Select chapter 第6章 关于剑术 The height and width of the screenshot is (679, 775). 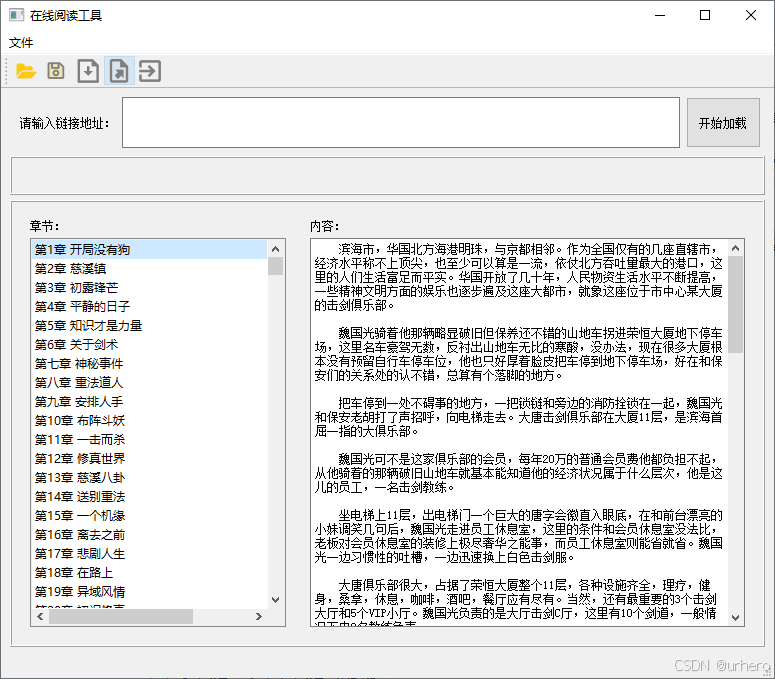(x=149, y=344)
